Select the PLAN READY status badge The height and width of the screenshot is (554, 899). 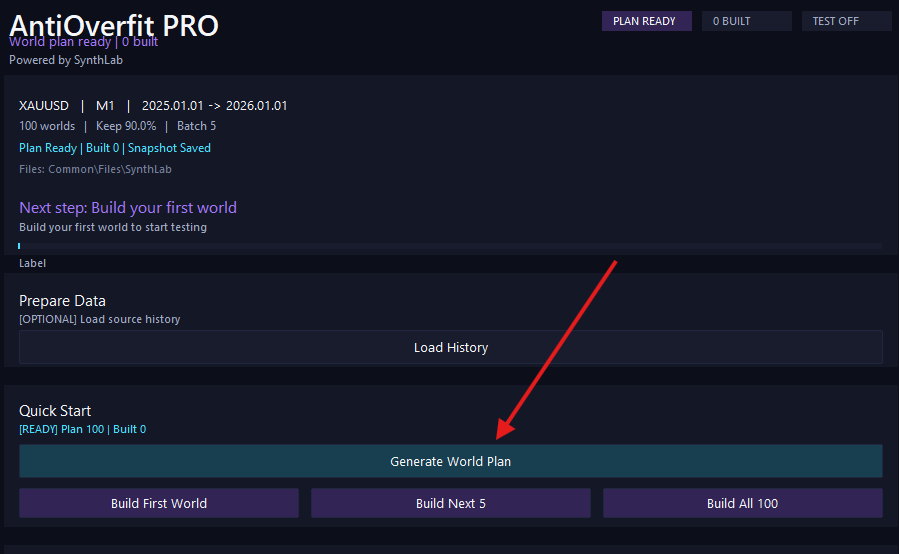tap(647, 21)
